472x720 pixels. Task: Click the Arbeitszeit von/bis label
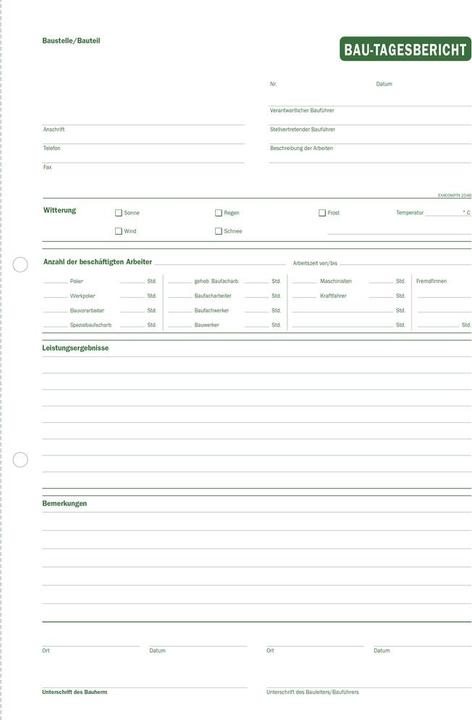[315, 263]
